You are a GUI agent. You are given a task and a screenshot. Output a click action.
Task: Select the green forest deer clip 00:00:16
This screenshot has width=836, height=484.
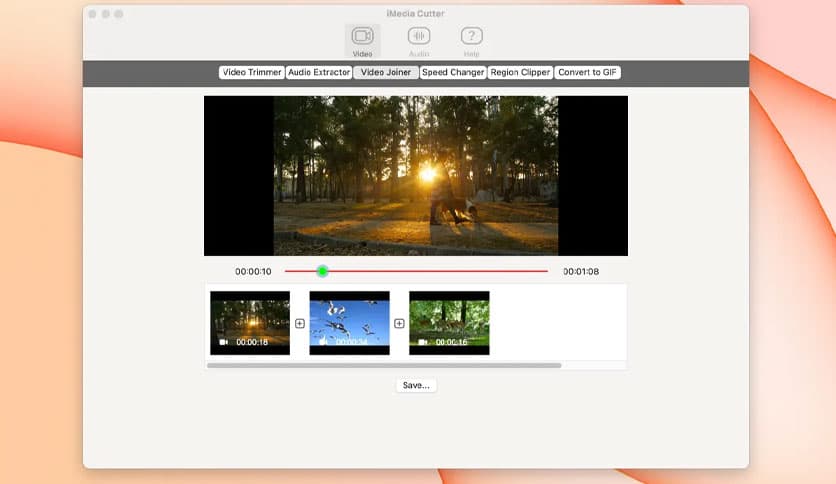point(449,323)
